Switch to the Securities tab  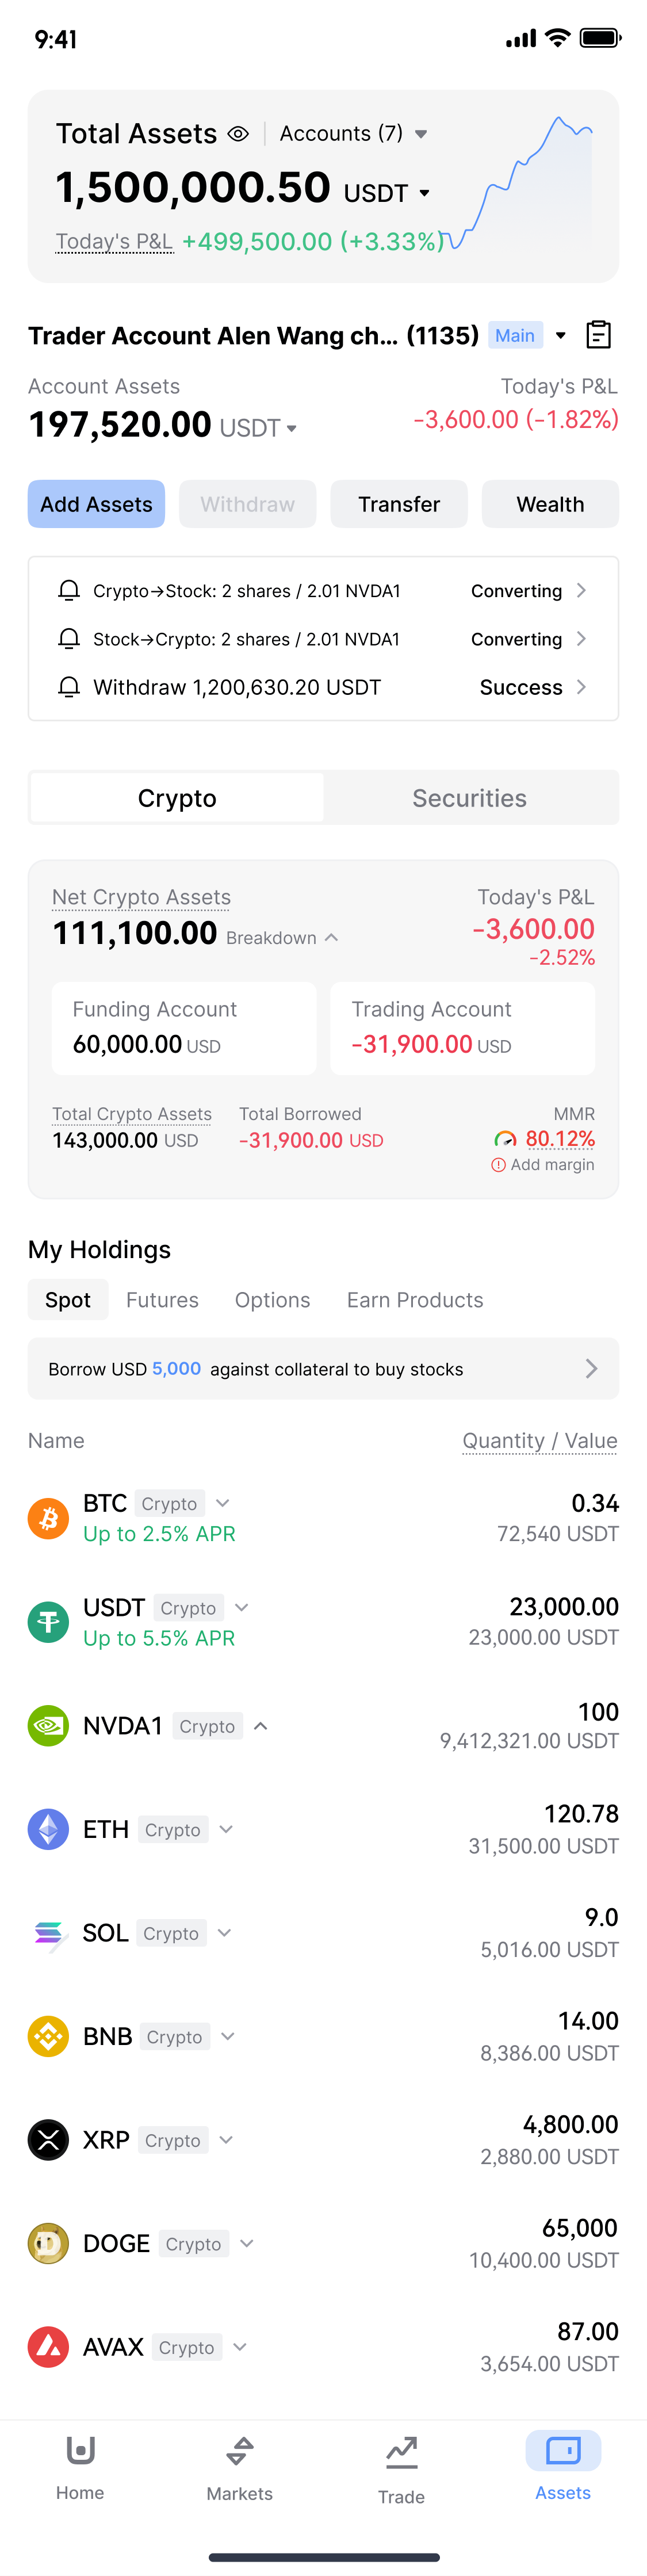(469, 798)
